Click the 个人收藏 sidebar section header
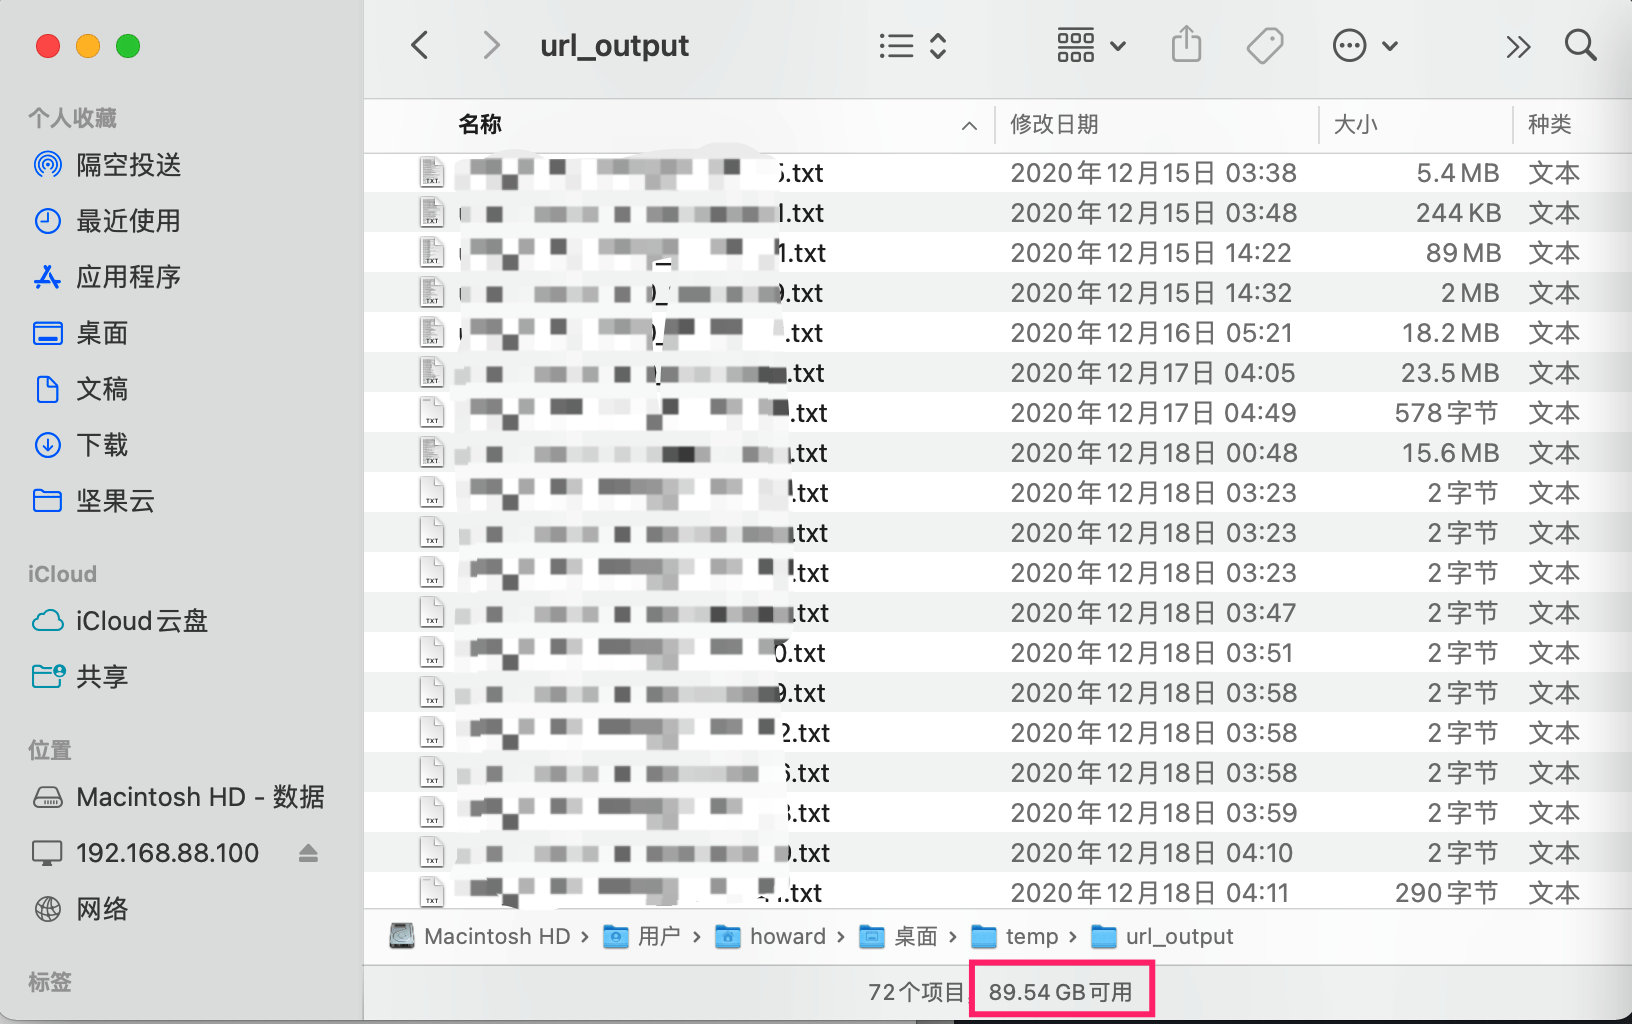 (x=73, y=118)
